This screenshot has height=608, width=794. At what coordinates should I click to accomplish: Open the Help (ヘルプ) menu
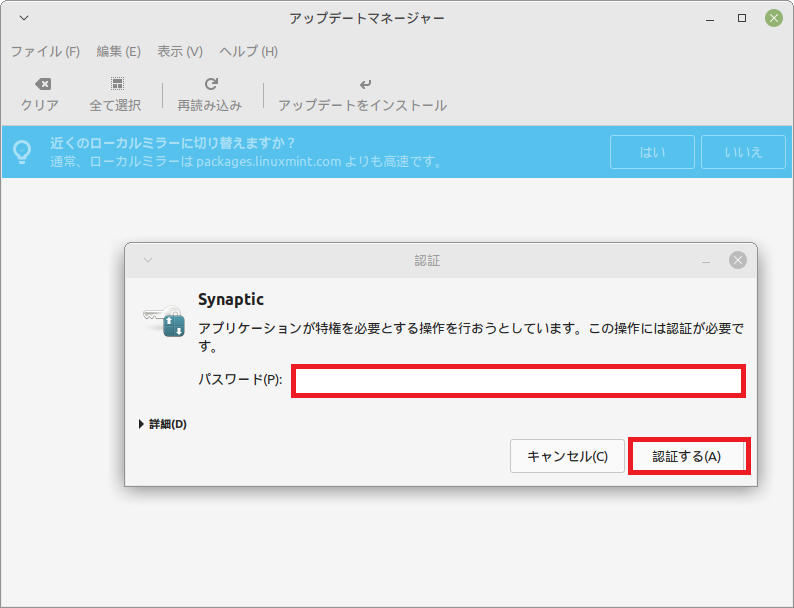point(249,52)
